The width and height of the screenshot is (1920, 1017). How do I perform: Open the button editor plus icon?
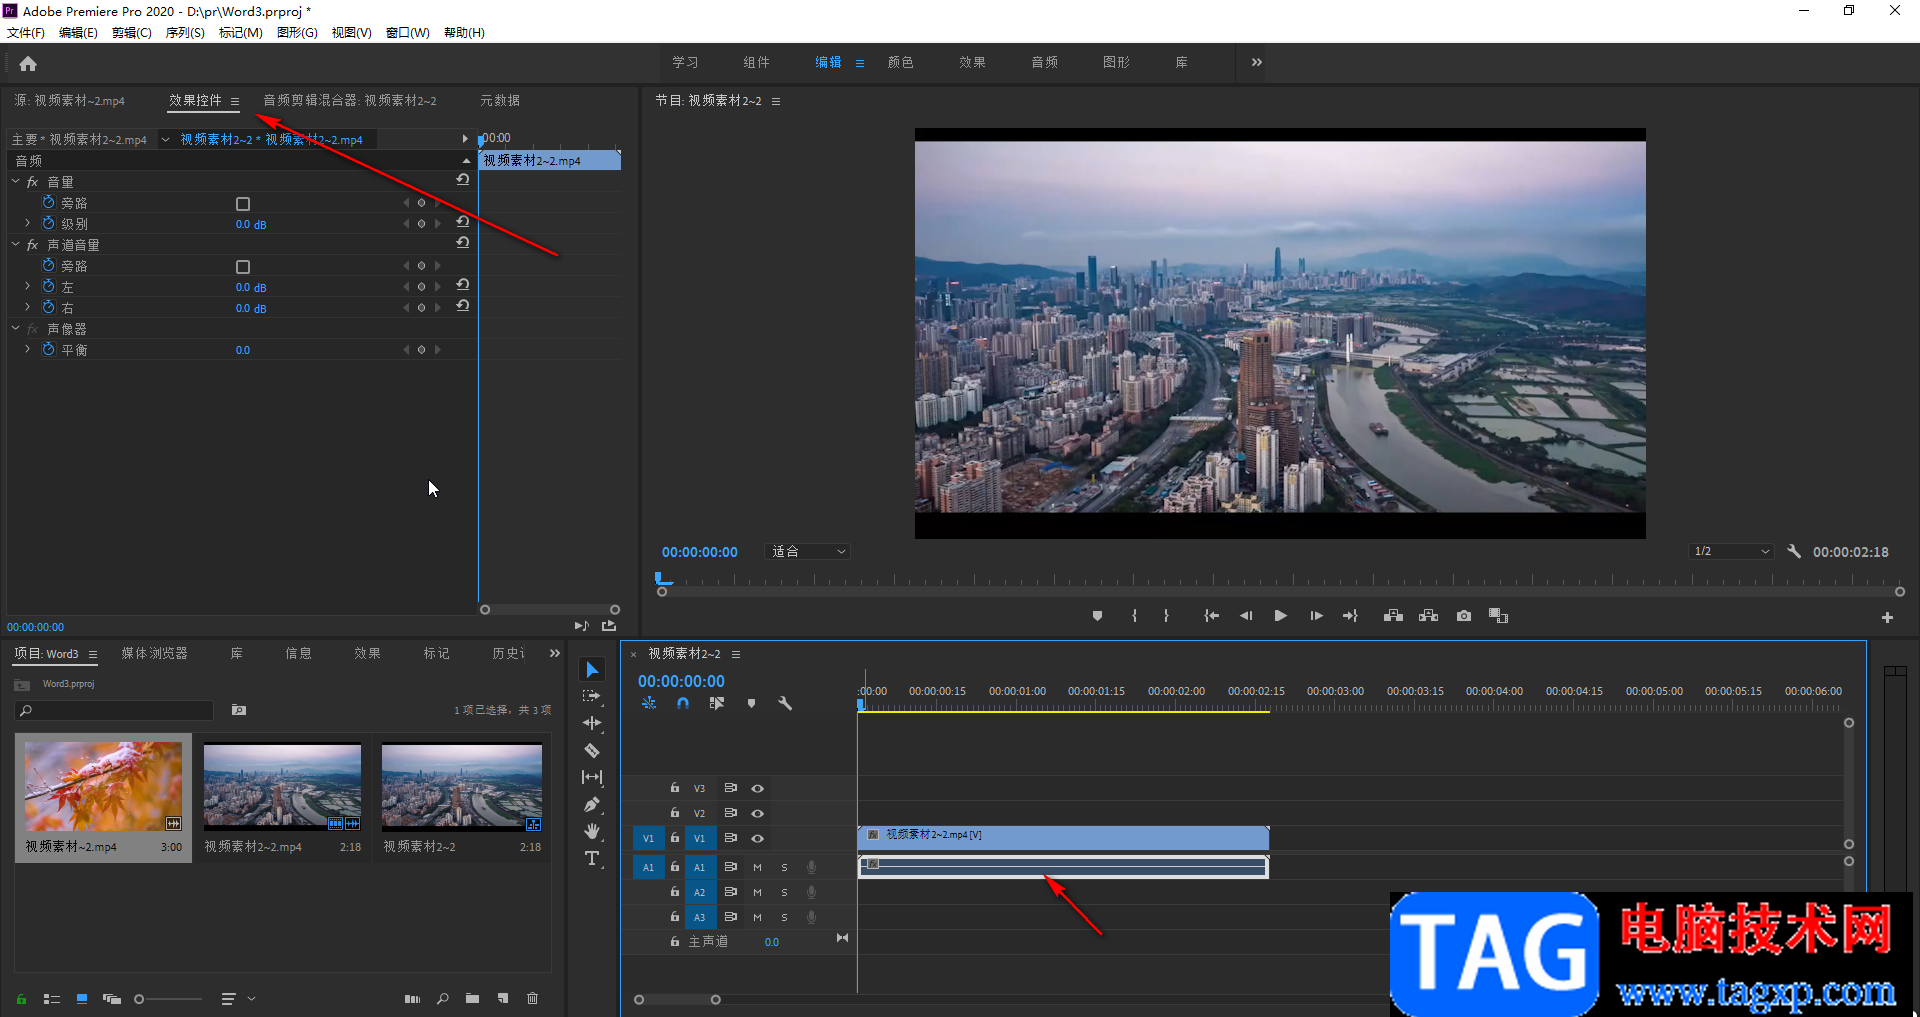pos(1887,618)
